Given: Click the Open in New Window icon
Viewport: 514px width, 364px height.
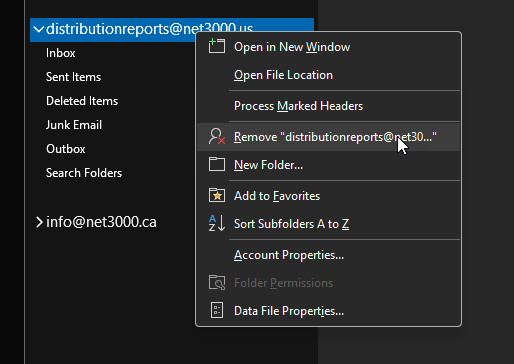Looking at the screenshot, I should (217, 46).
